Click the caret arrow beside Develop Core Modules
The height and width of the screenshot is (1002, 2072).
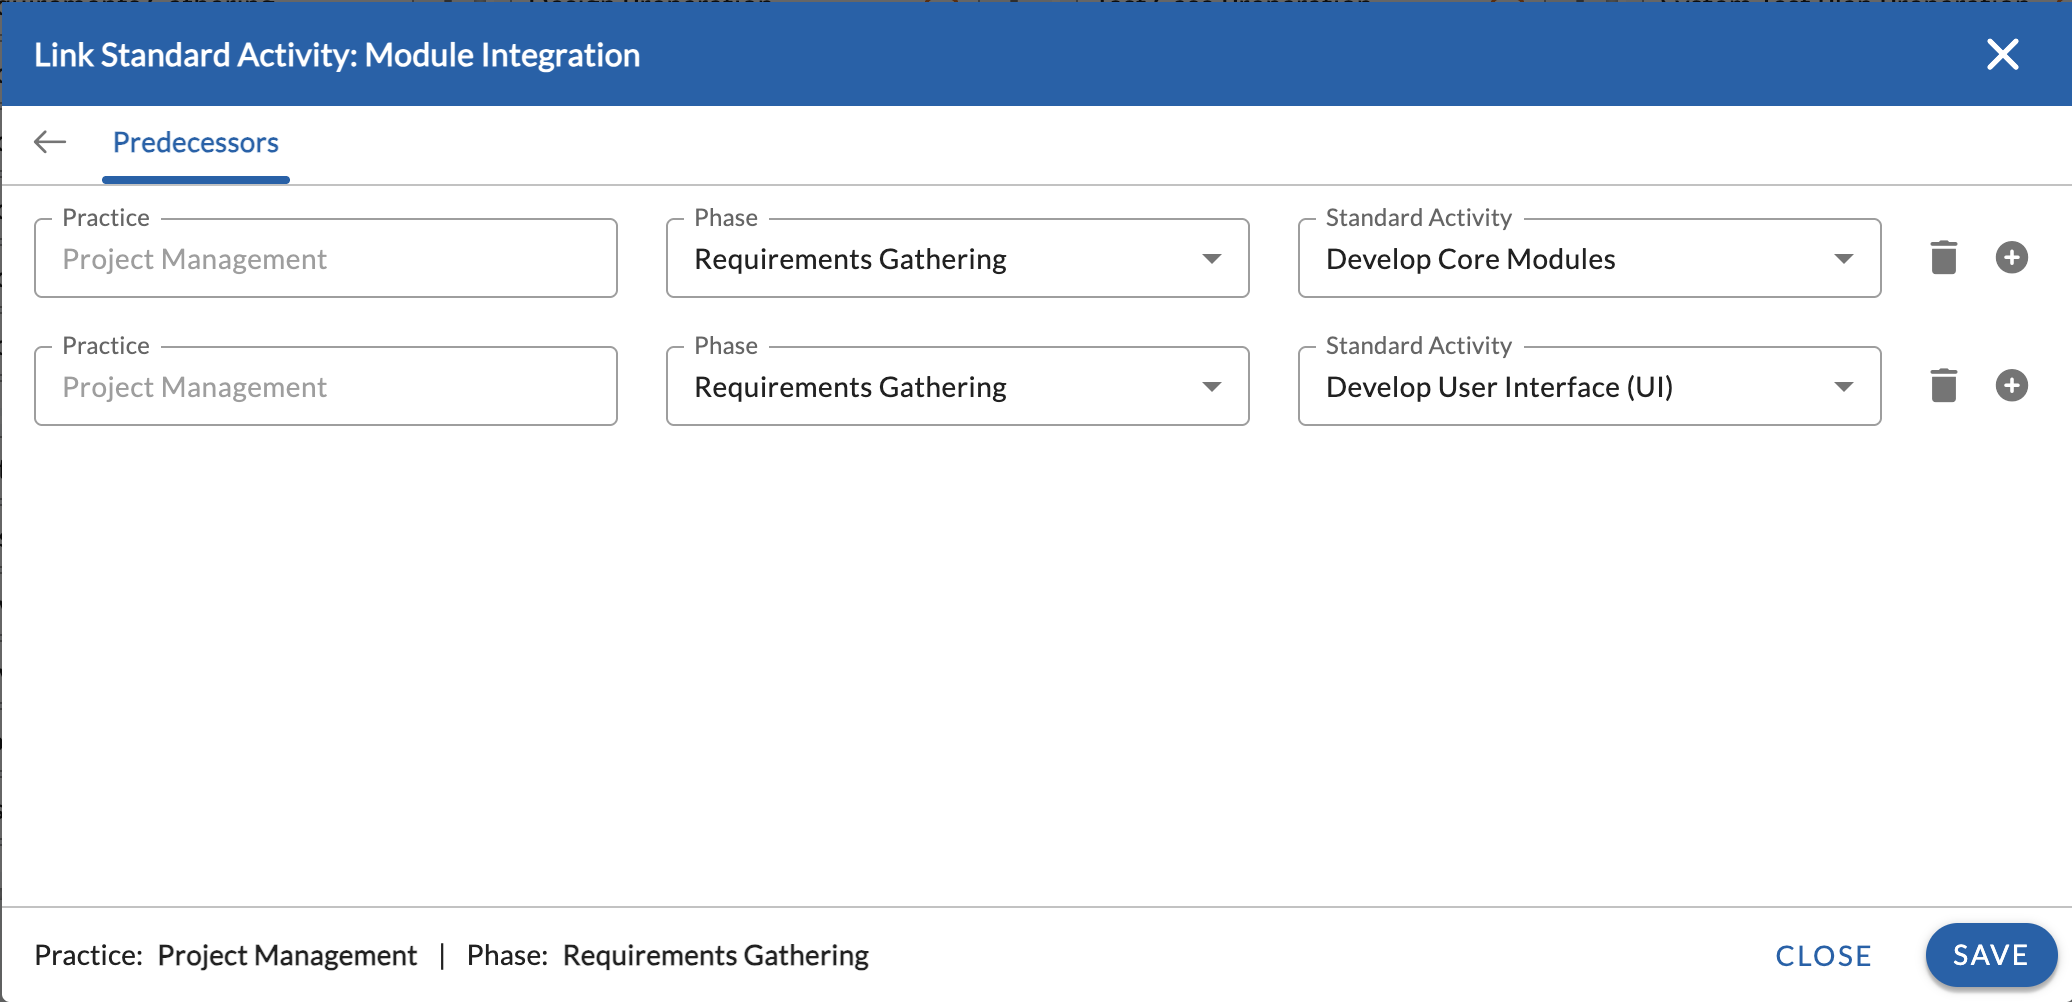tap(1844, 259)
